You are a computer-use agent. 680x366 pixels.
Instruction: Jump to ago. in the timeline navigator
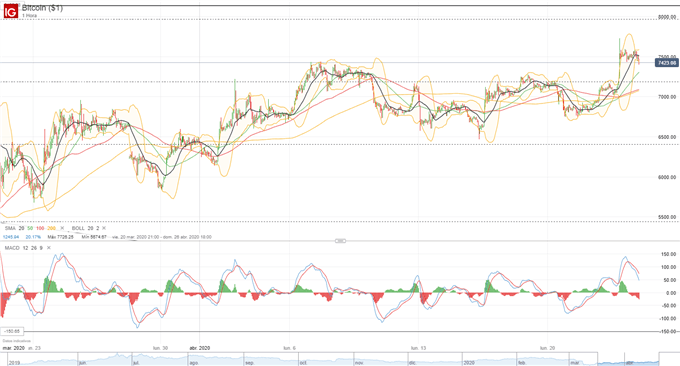pos(193,363)
